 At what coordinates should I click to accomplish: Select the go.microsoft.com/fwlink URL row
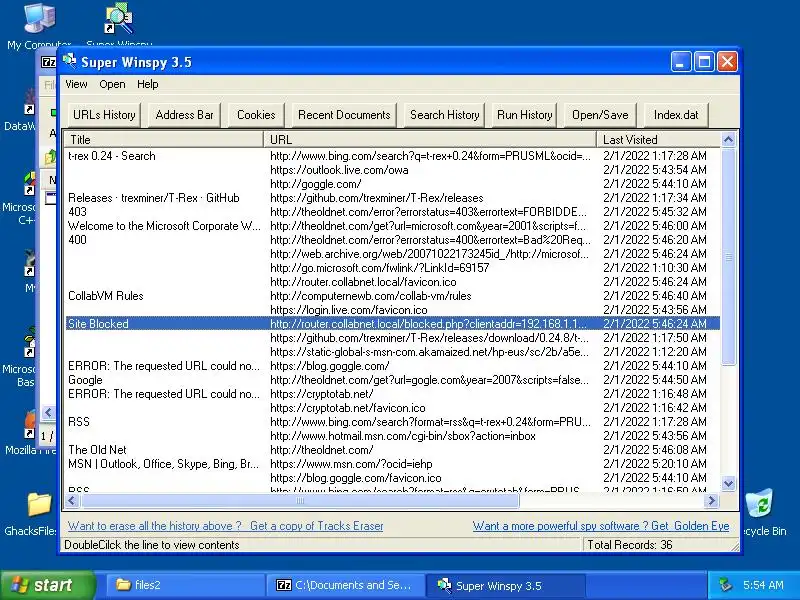click(x=392, y=268)
